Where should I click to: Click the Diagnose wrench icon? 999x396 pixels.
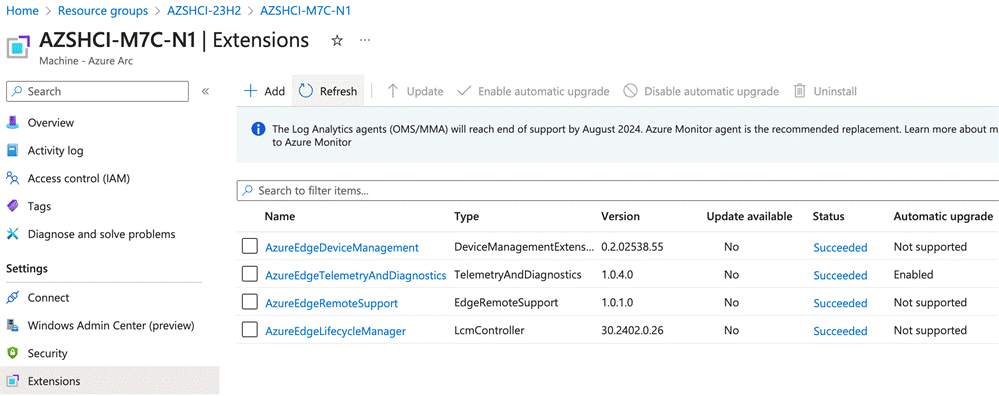pyautogui.click(x=13, y=234)
